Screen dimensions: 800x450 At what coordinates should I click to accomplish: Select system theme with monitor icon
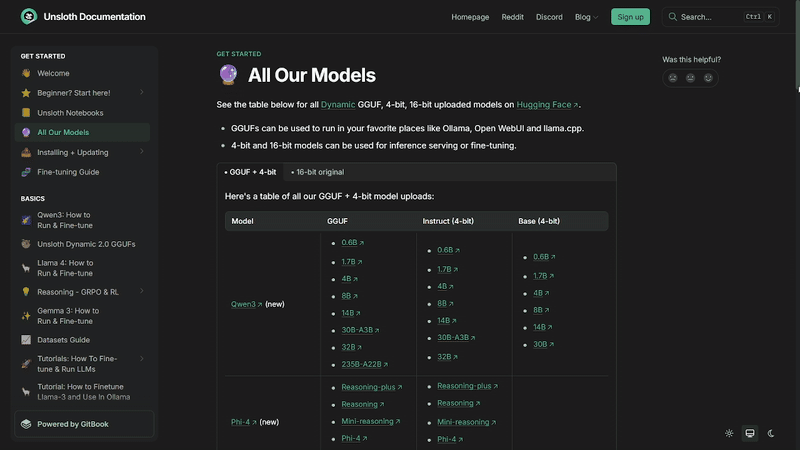750,433
